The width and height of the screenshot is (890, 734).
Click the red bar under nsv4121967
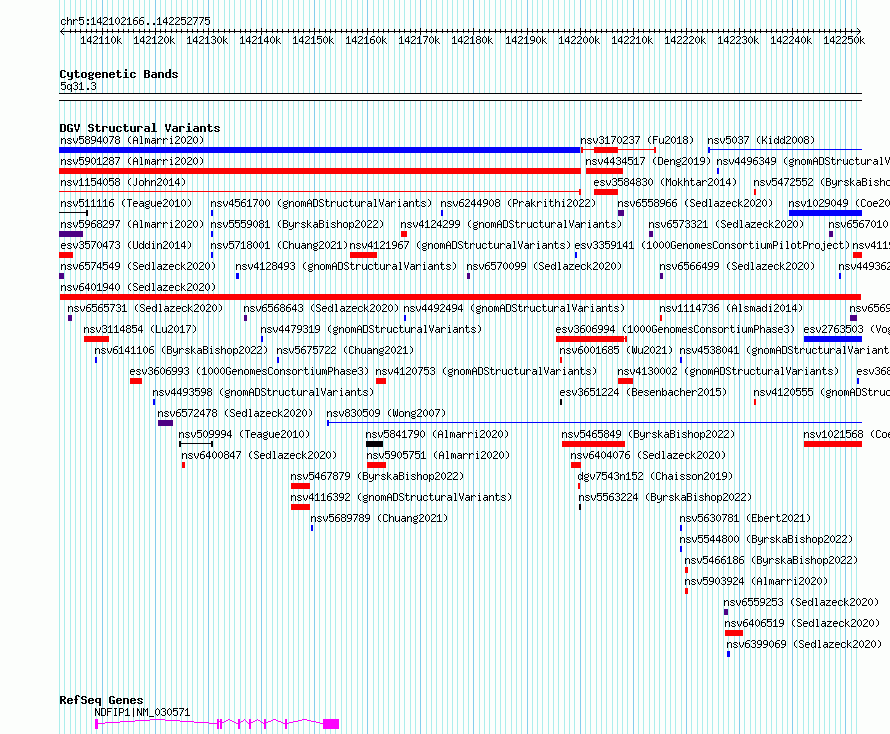point(363,255)
